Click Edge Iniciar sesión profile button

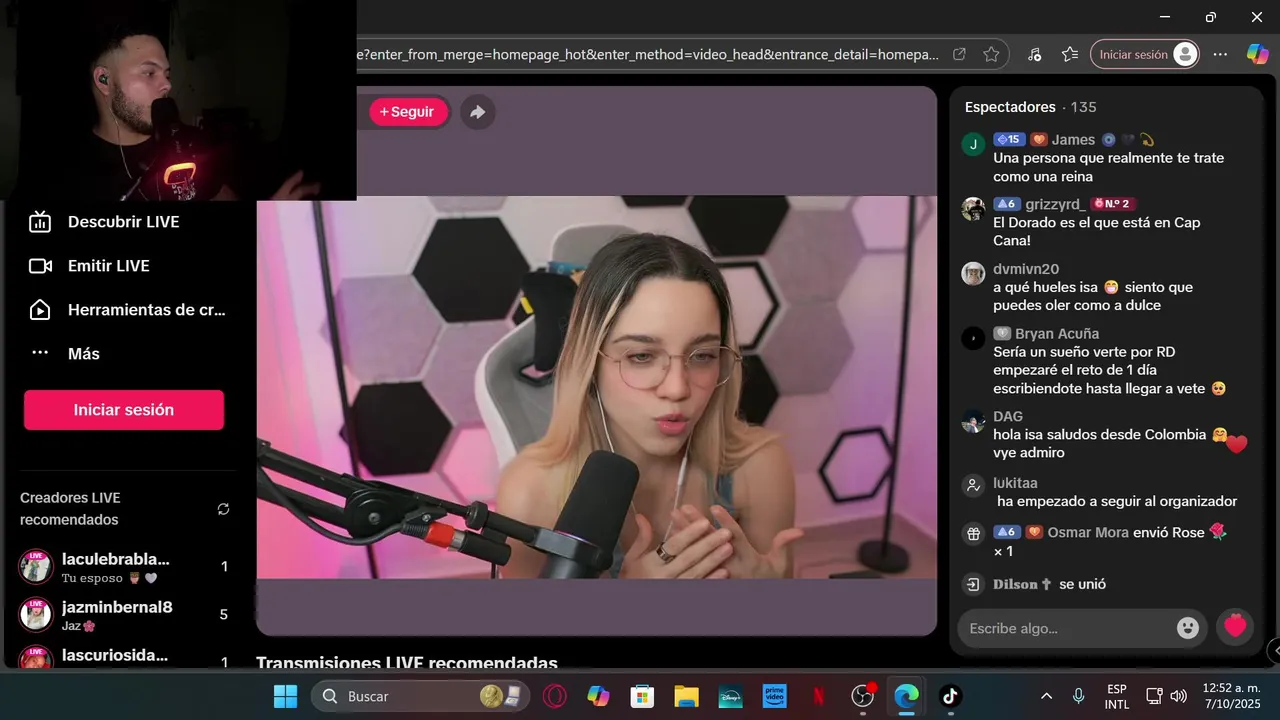coord(1144,54)
